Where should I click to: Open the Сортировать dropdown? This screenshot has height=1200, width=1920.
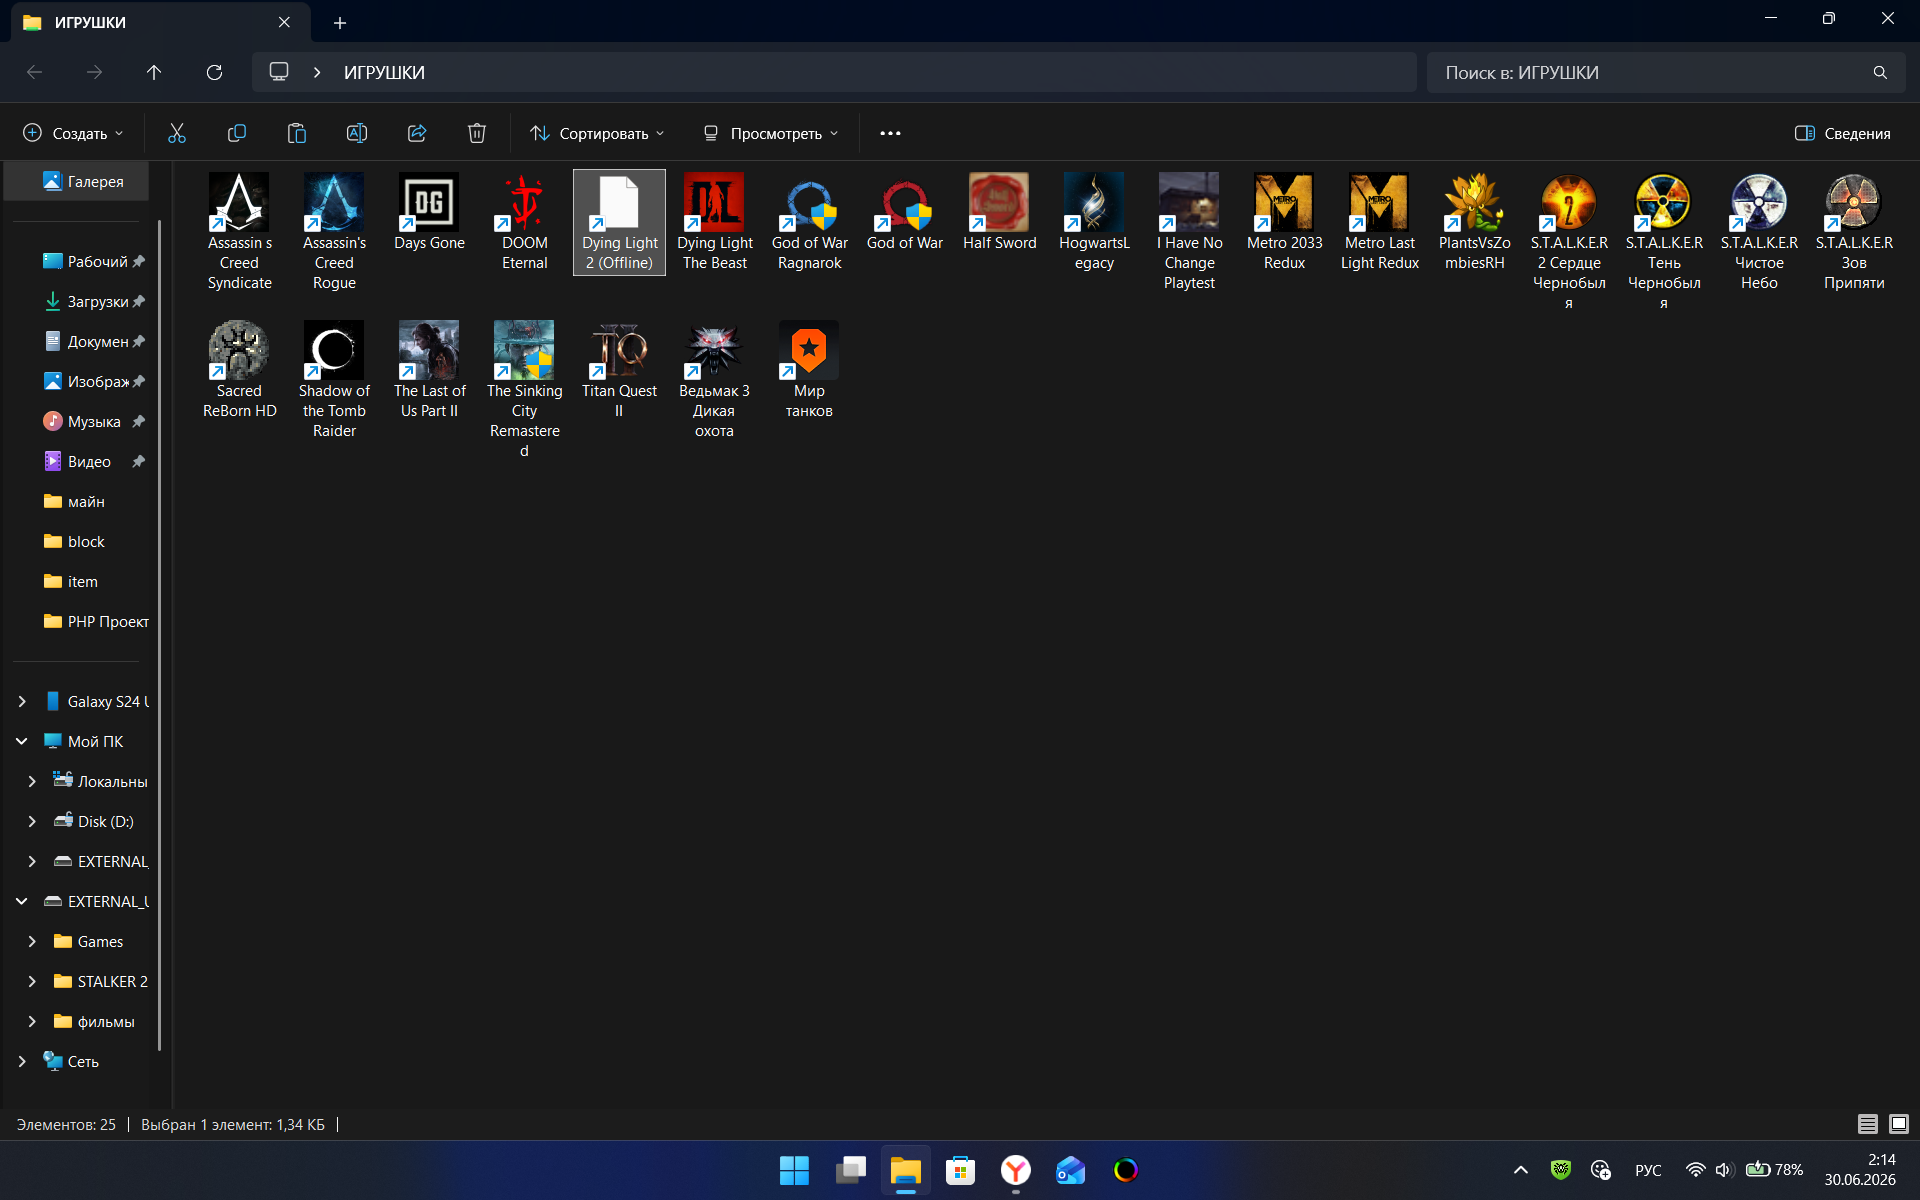click(x=597, y=133)
